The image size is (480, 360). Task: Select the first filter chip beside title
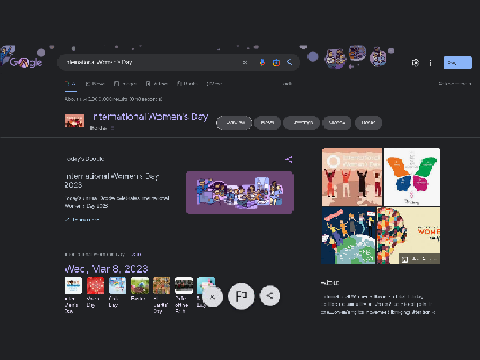(x=234, y=123)
